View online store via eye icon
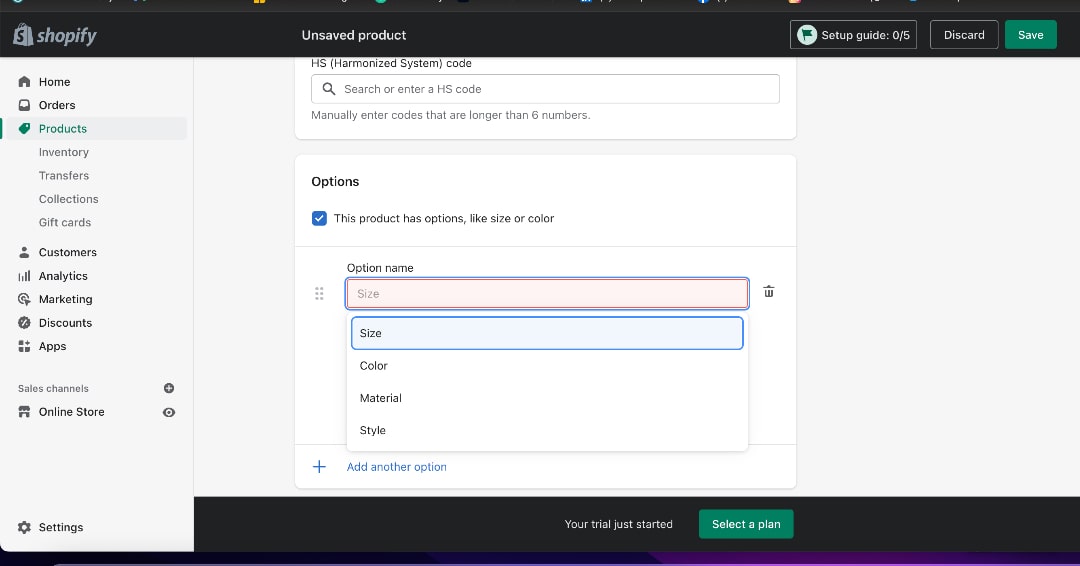The image size is (1080, 566). [x=169, y=412]
